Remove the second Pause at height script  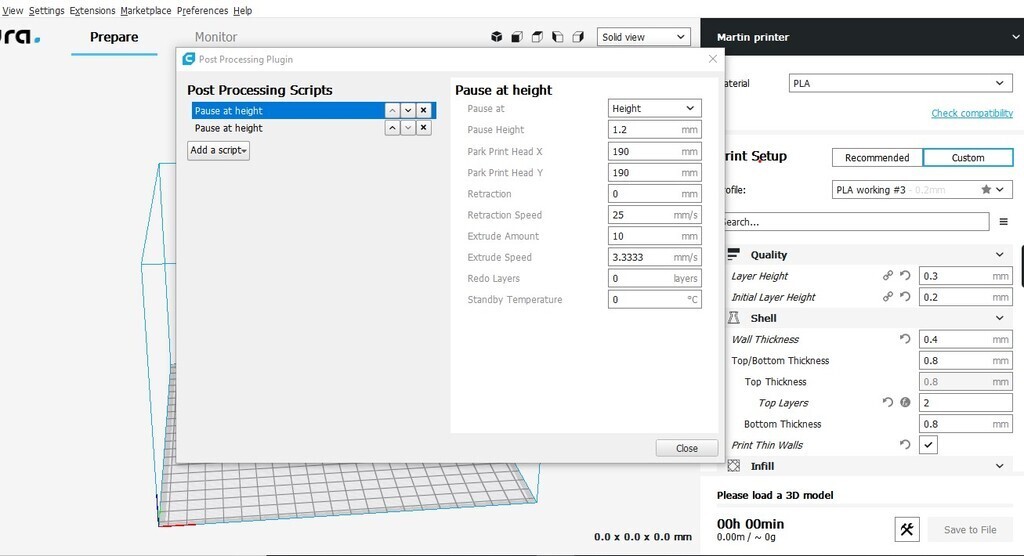point(423,127)
